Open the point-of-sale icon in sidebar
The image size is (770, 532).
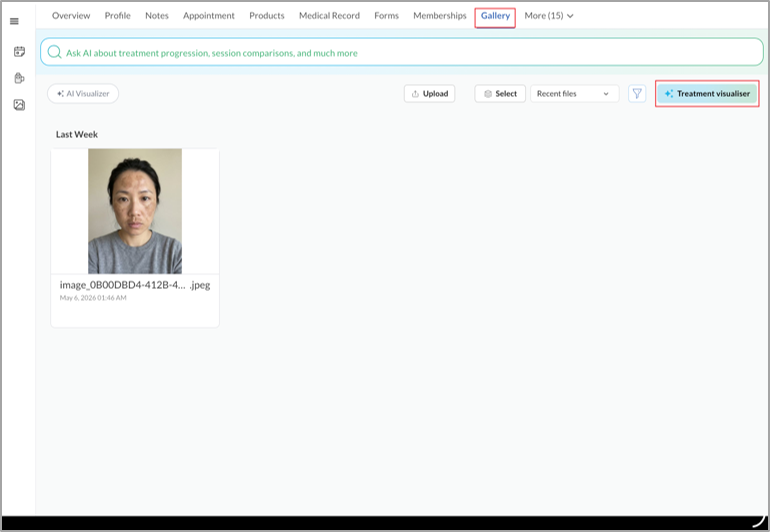pyautogui.click(x=19, y=78)
